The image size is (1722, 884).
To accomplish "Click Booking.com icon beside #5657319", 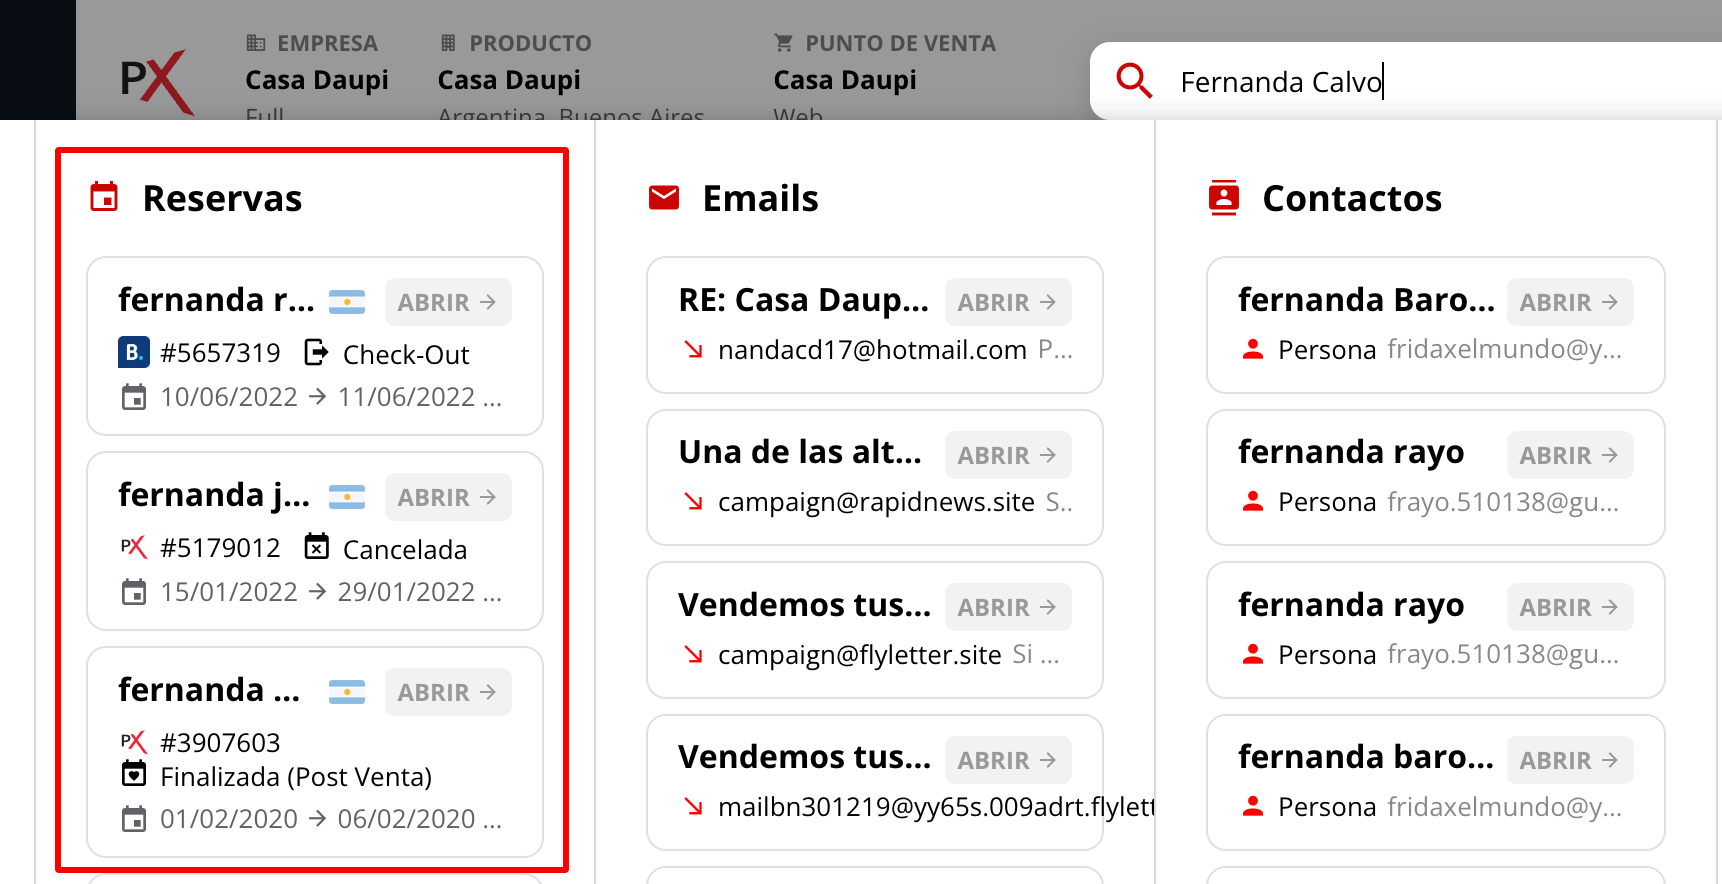I will [x=134, y=353].
